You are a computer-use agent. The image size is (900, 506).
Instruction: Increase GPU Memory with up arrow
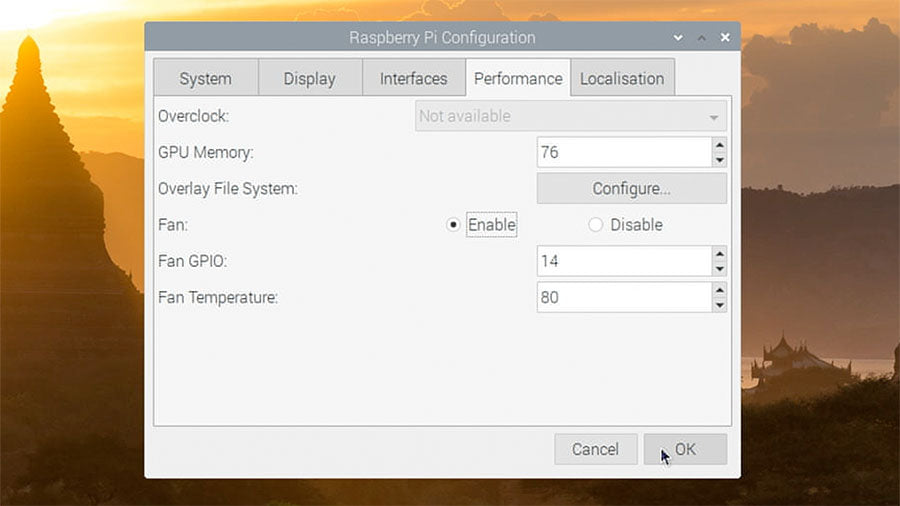tap(720, 145)
